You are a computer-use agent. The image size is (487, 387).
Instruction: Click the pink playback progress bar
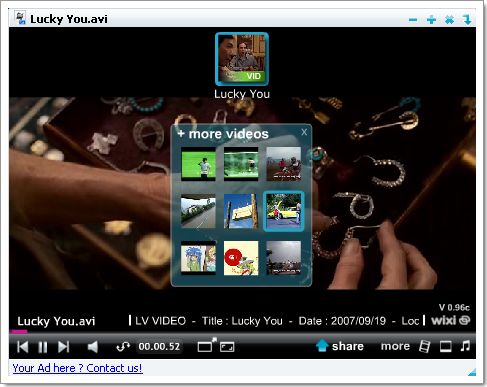click(x=19, y=331)
